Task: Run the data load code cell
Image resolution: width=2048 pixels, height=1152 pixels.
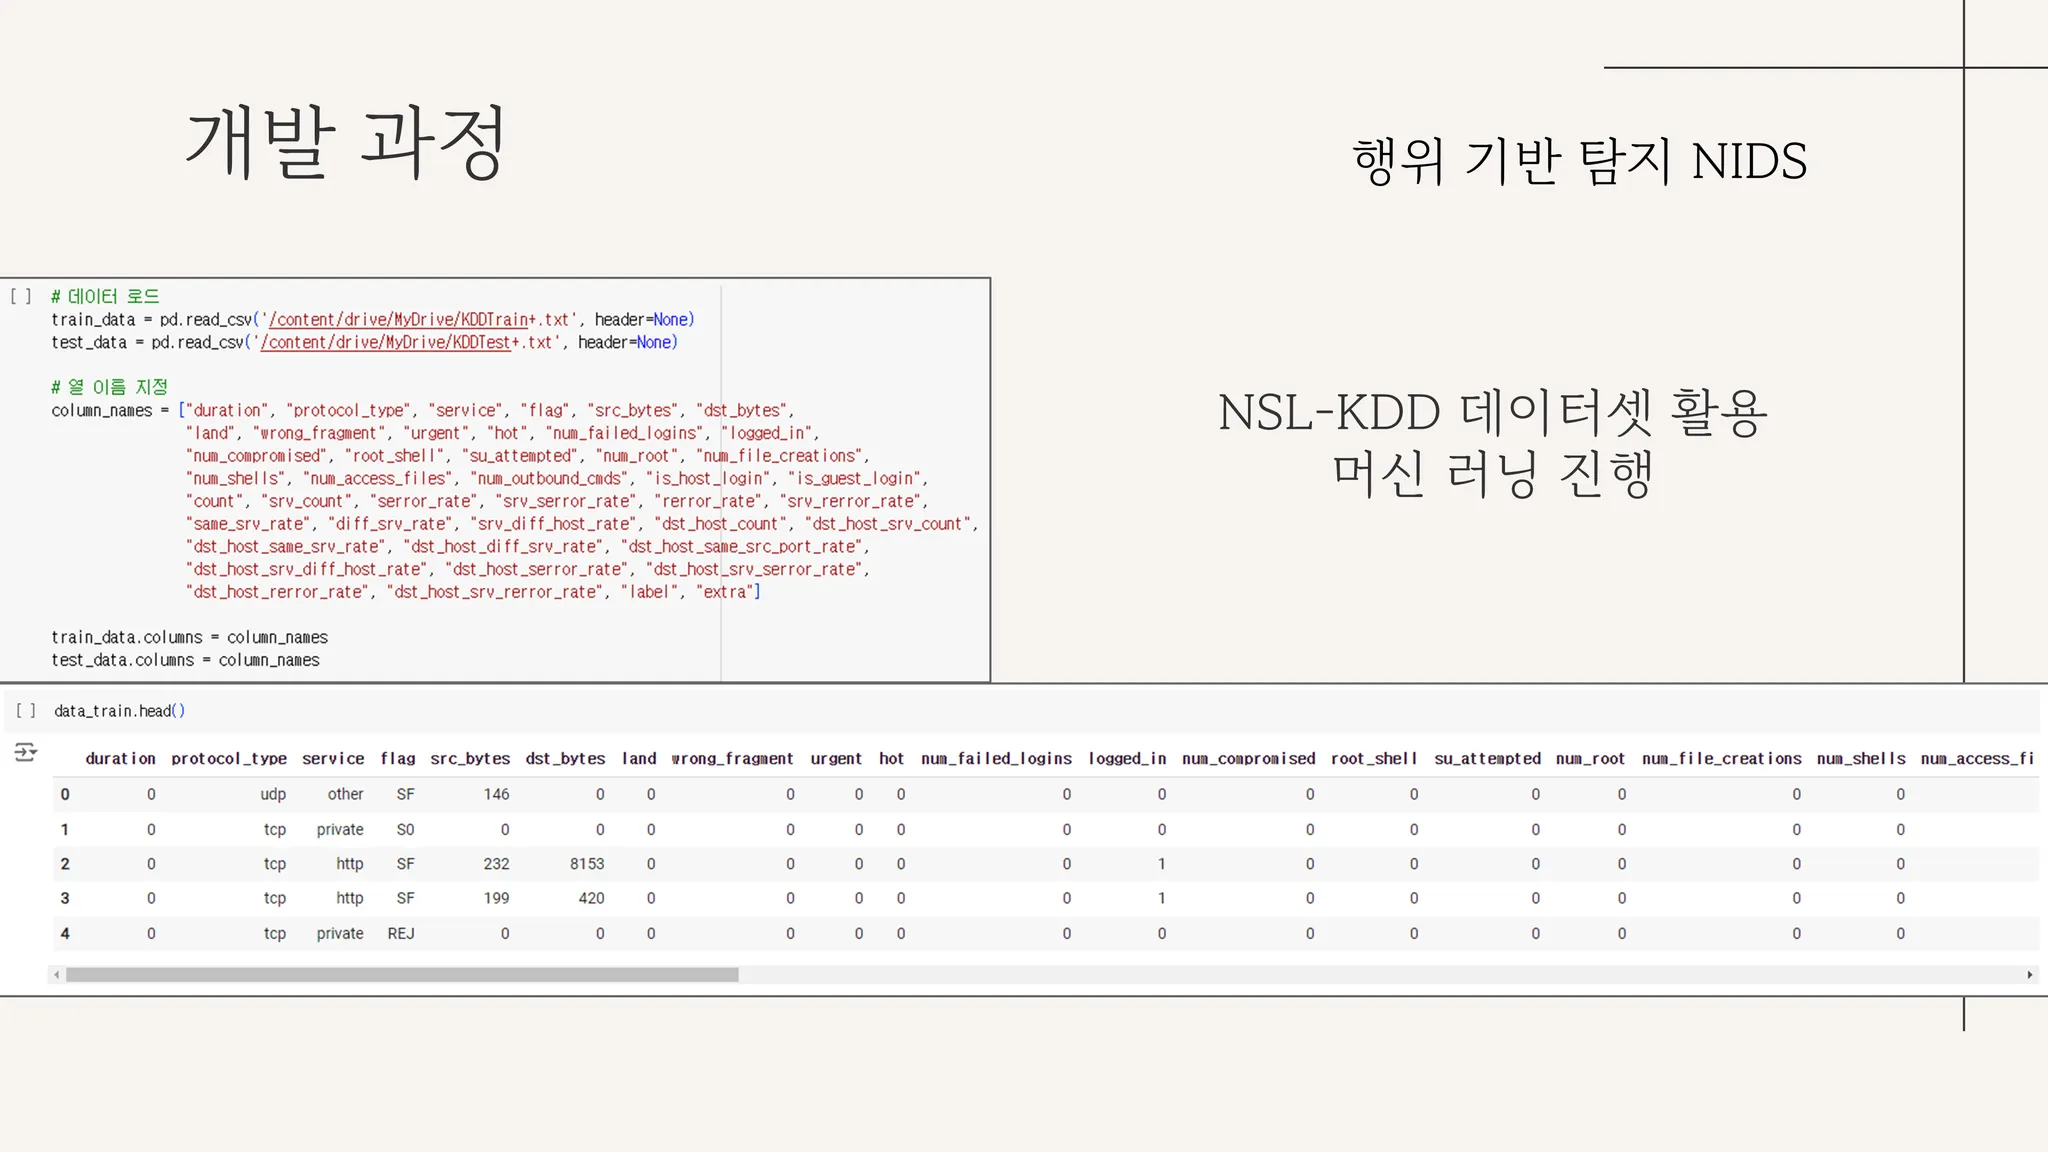Action: (21, 296)
